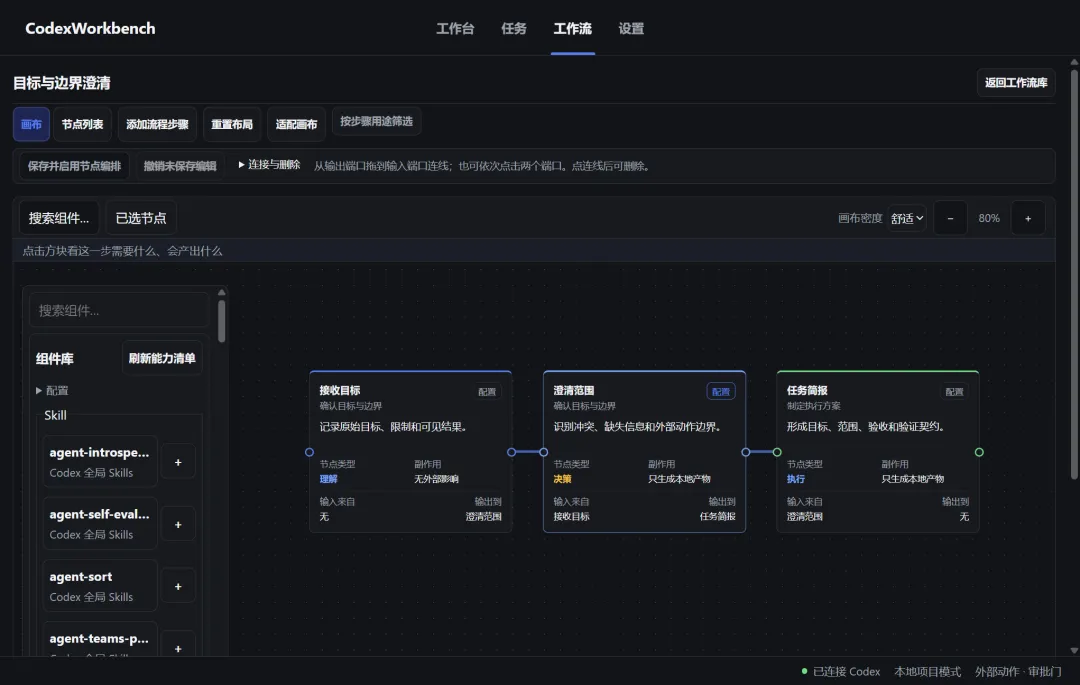The width and height of the screenshot is (1080, 685).
Task: Open 配置 on 接收目标 node
Action: (x=487, y=392)
